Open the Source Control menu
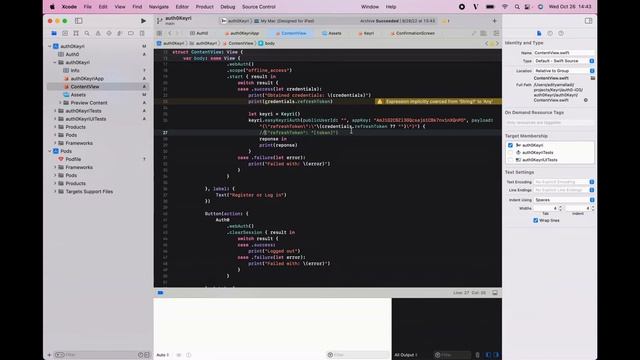This screenshot has height=360, width=640. [x=258, y=7]
